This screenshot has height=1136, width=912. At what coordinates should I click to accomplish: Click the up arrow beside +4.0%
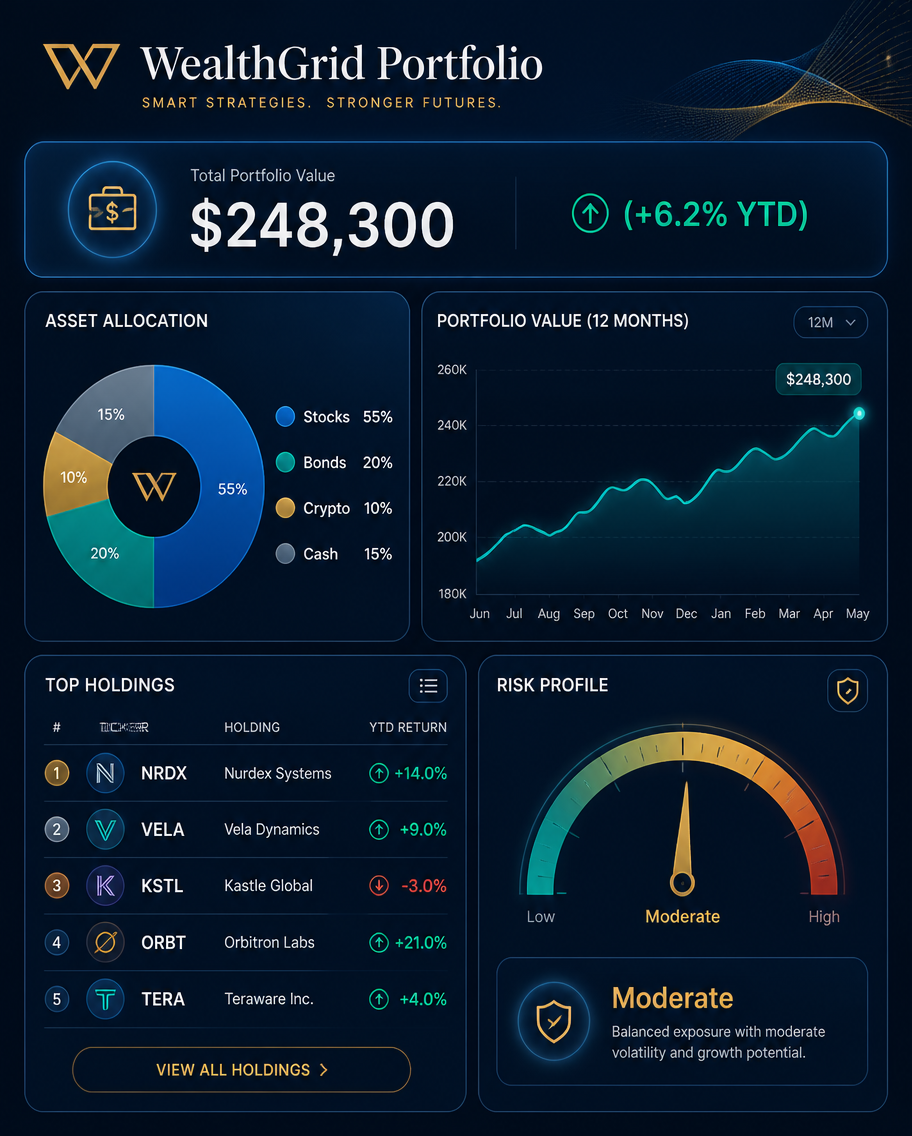pyautogui.click(x=379, y=999)
